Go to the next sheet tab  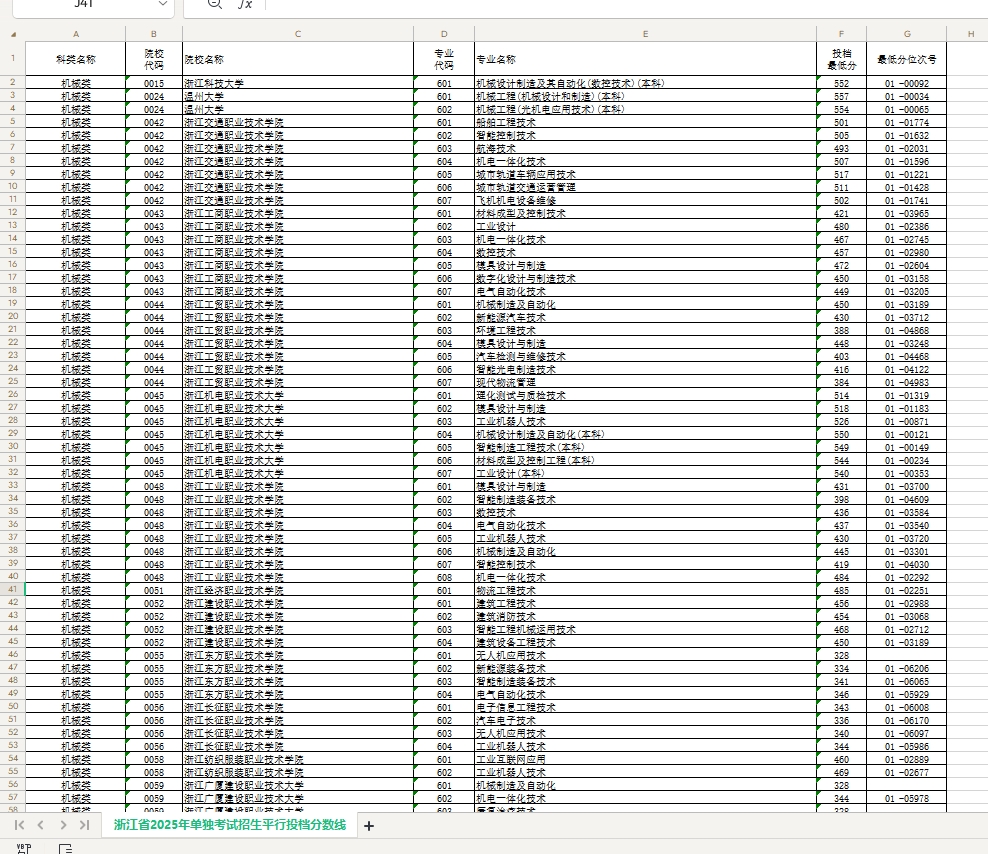point(63,825)
